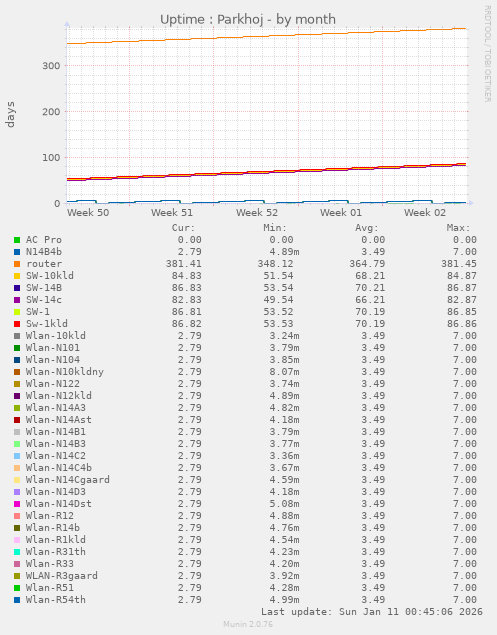Select the 'SW-1' legend label

click(x=38, y=312)
